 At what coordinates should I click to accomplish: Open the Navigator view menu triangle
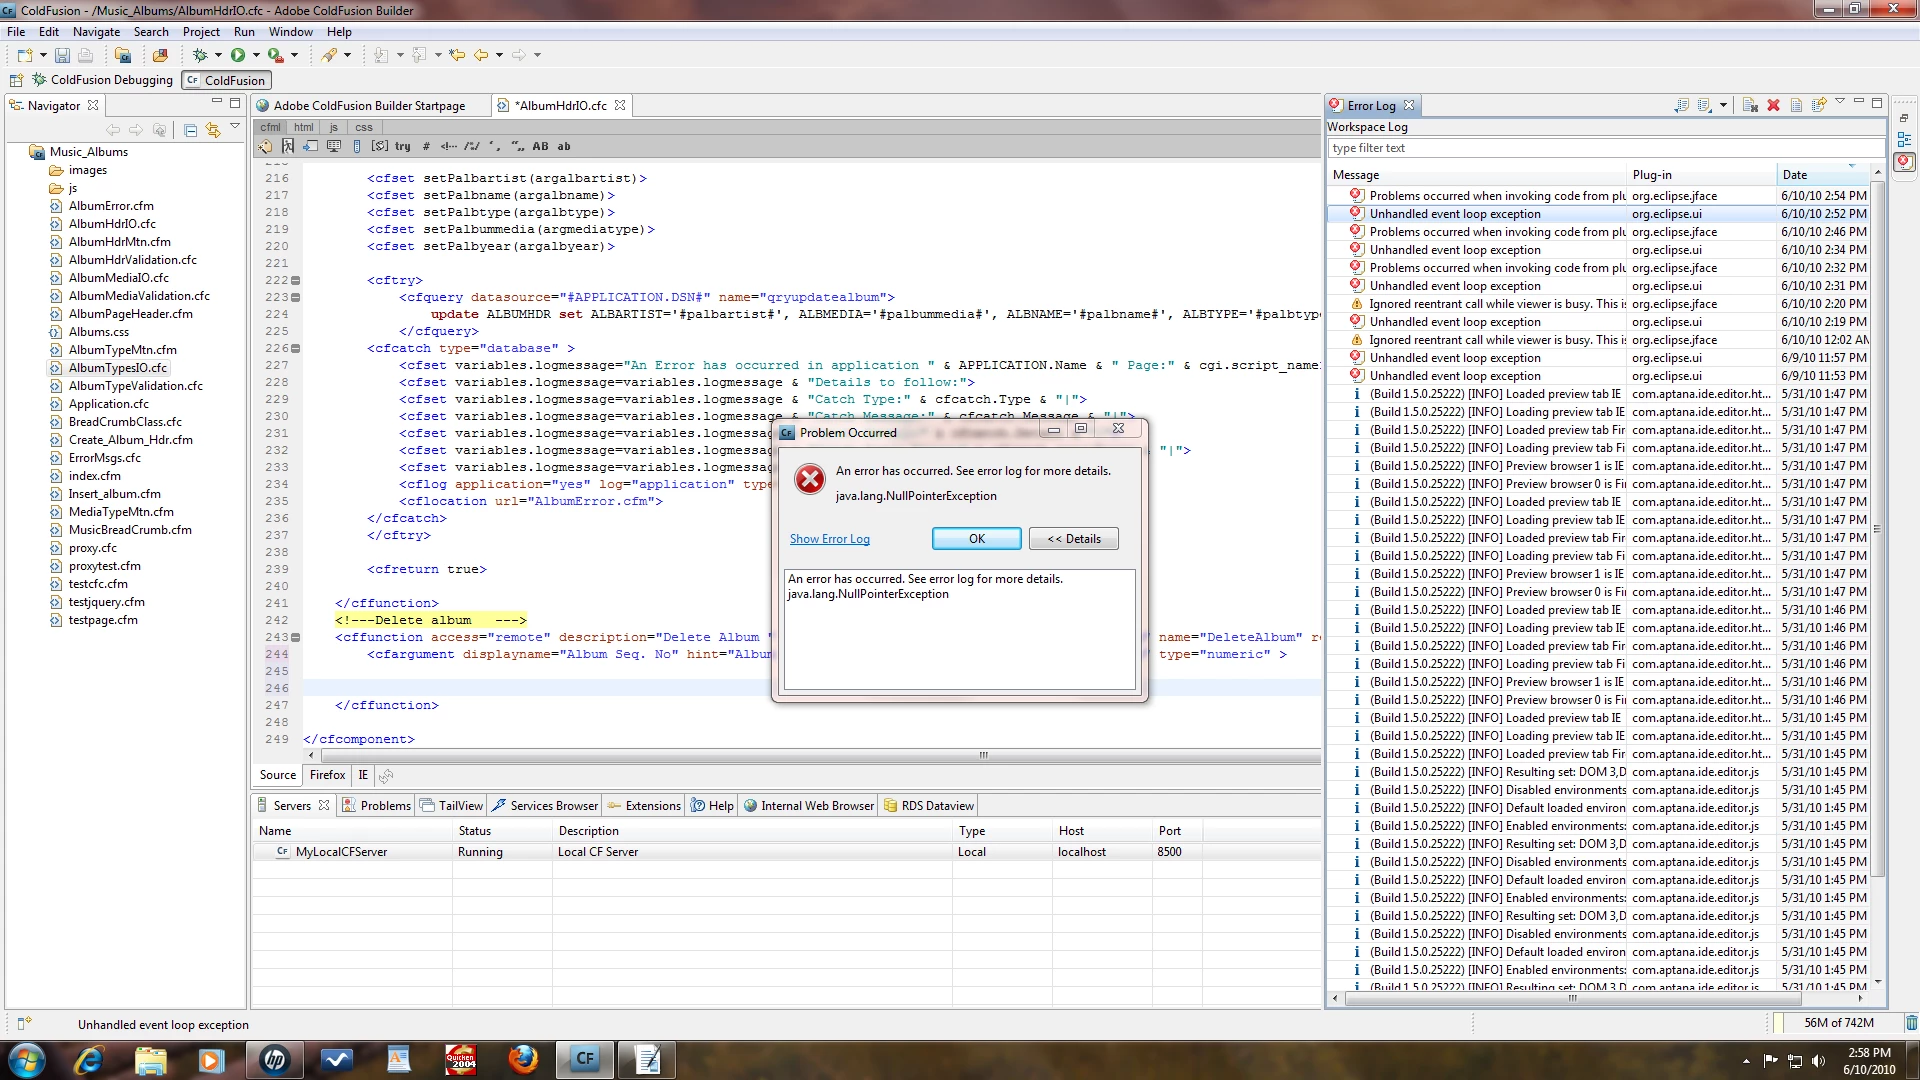click(x=235, y=126)
